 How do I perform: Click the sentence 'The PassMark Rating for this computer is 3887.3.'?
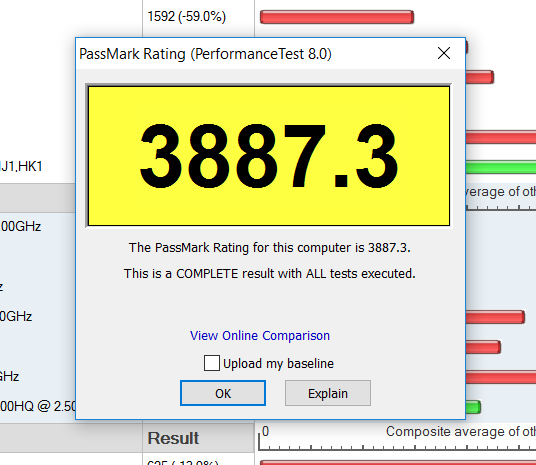pyautogui.click(x=269, y=248)
